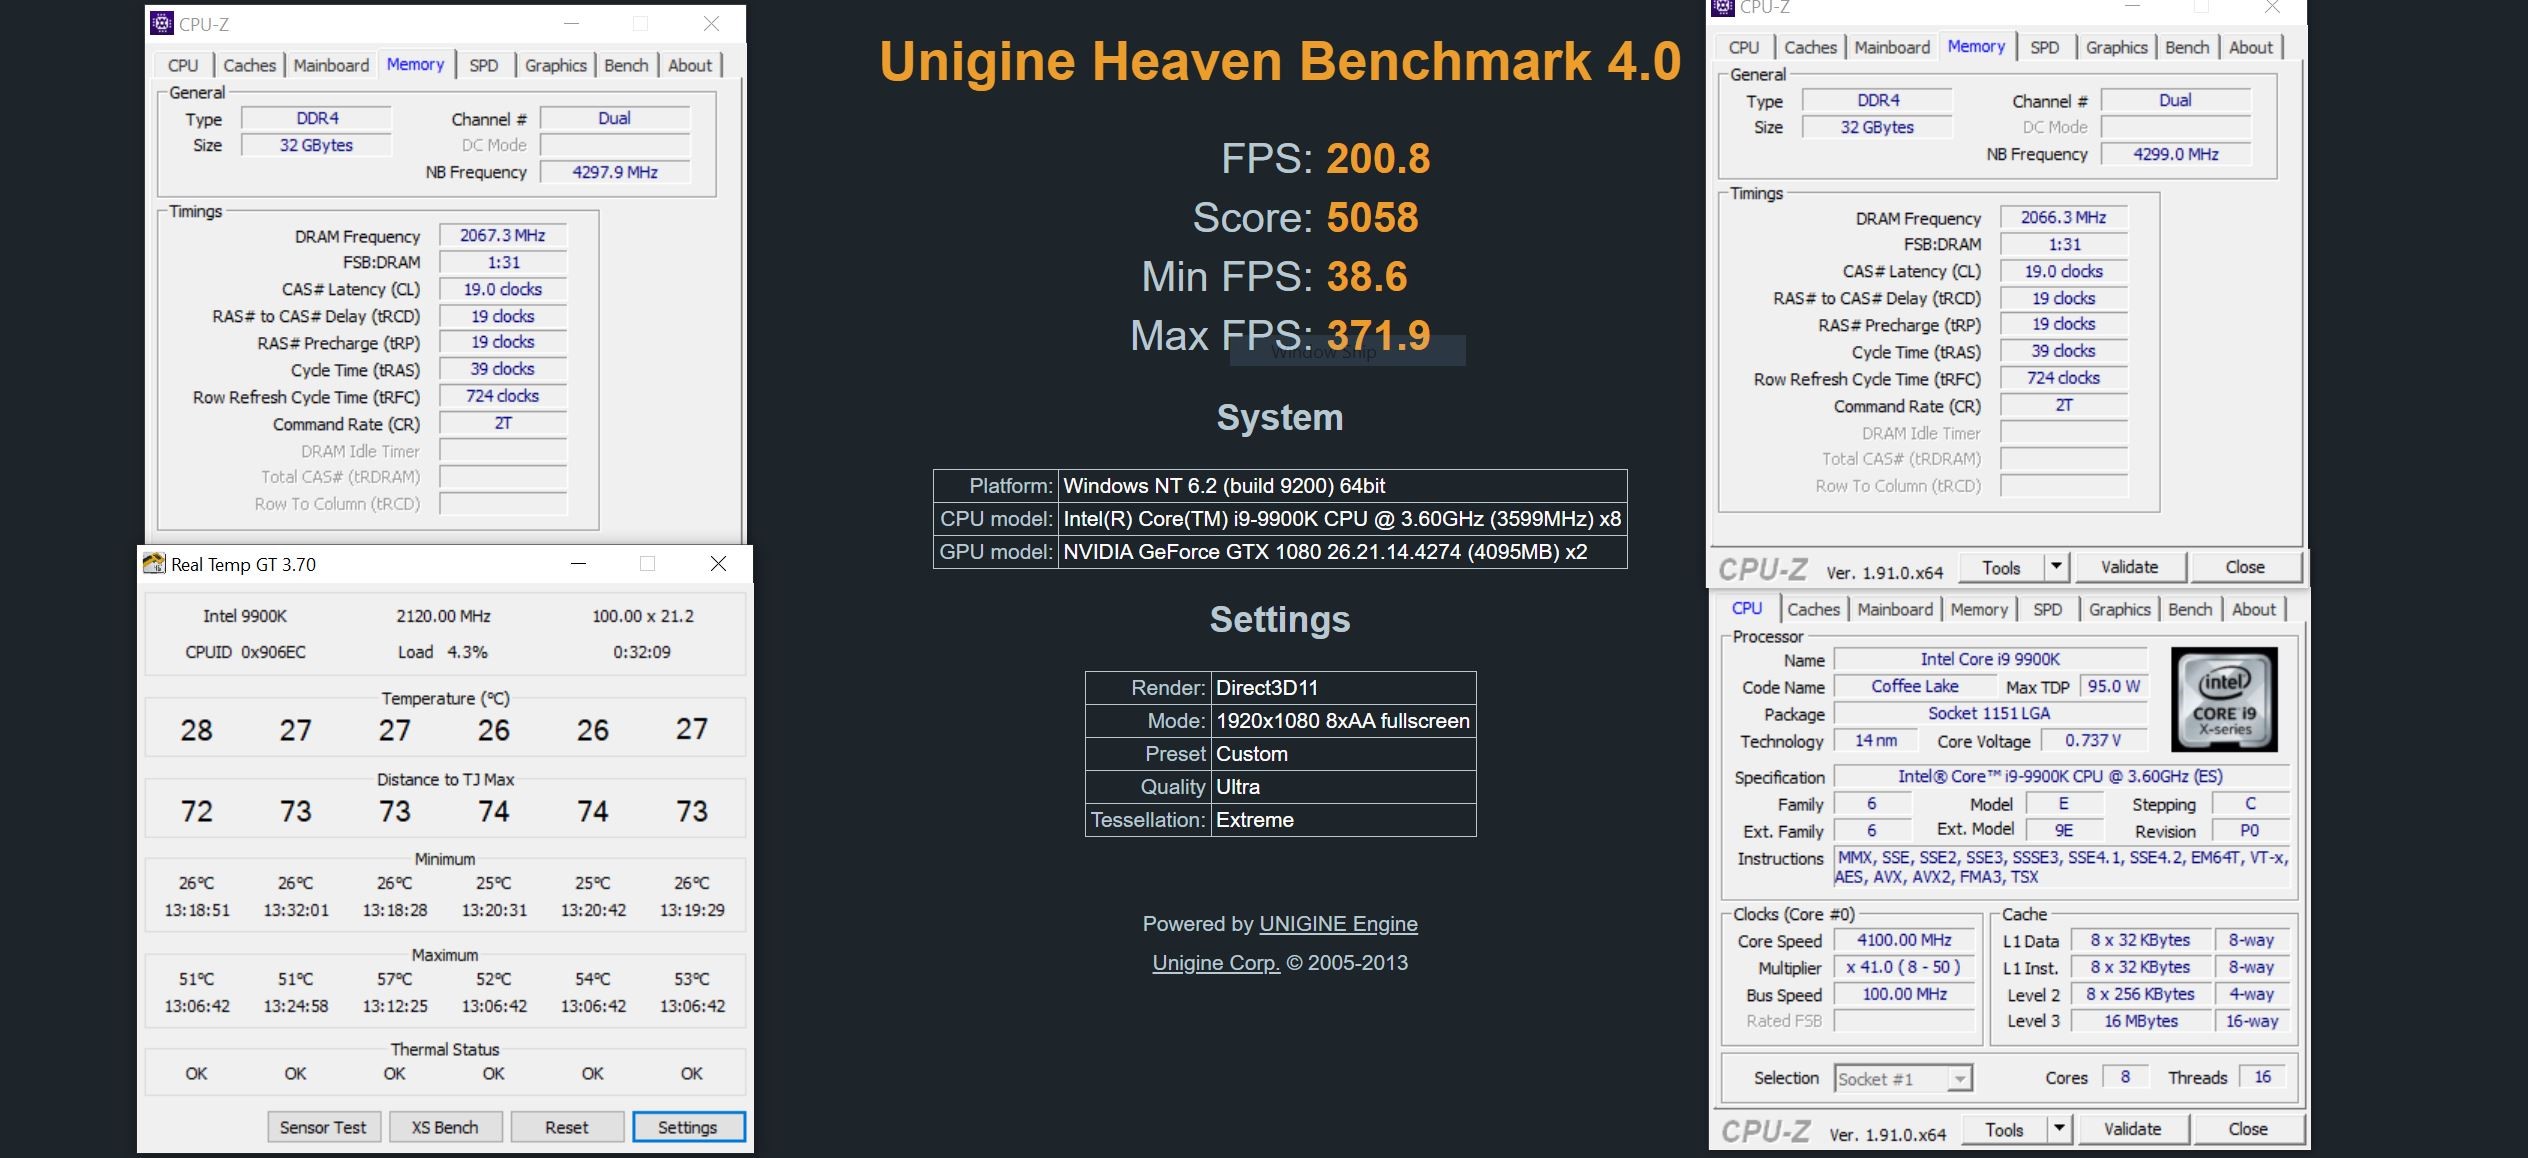Select the Memory tab in left CPU-Z window
This screenshot has width=2528, height=1158.
click(x=415, y=64)
